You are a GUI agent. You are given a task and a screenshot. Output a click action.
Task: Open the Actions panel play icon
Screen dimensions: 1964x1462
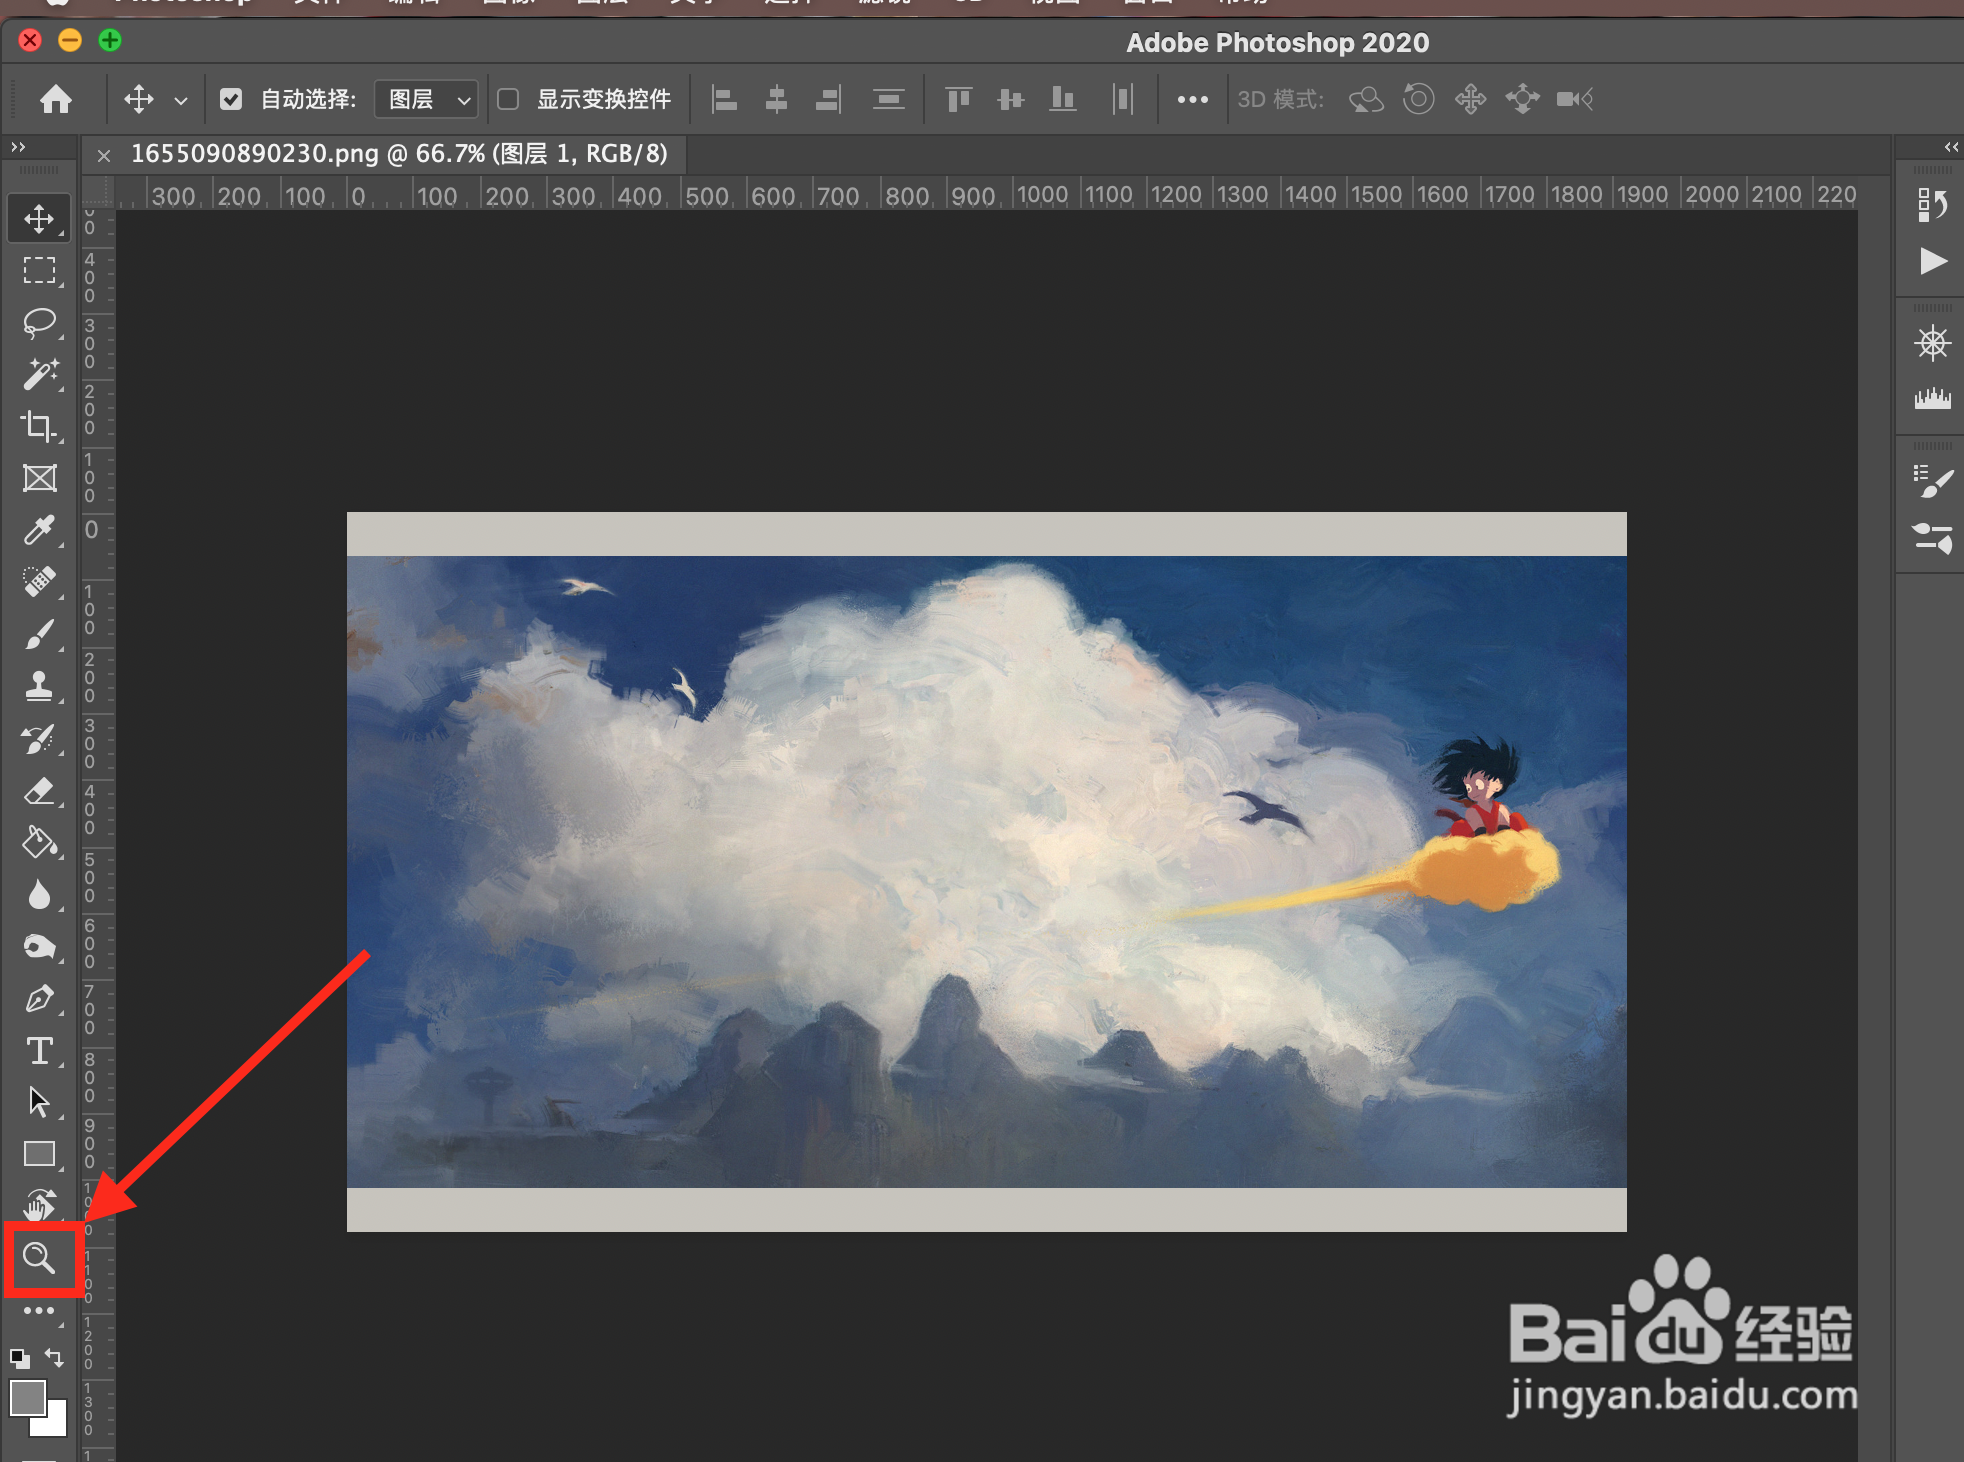(x=1933, y=261)
